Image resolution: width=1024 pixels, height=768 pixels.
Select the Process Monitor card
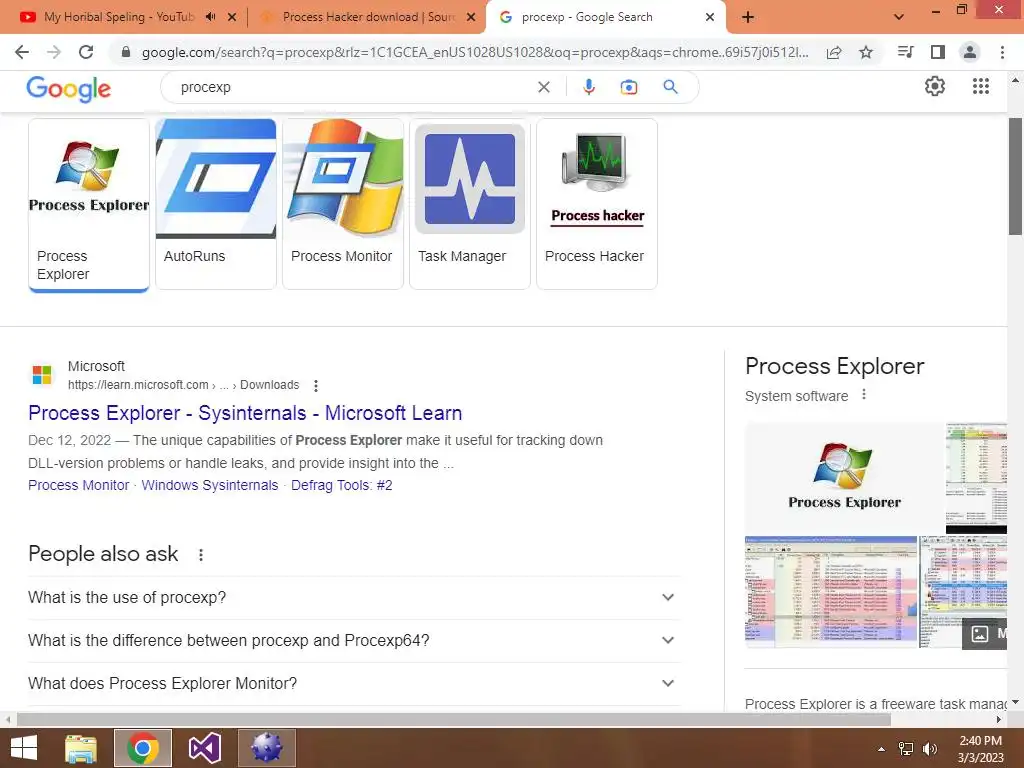tap(343, 204)
